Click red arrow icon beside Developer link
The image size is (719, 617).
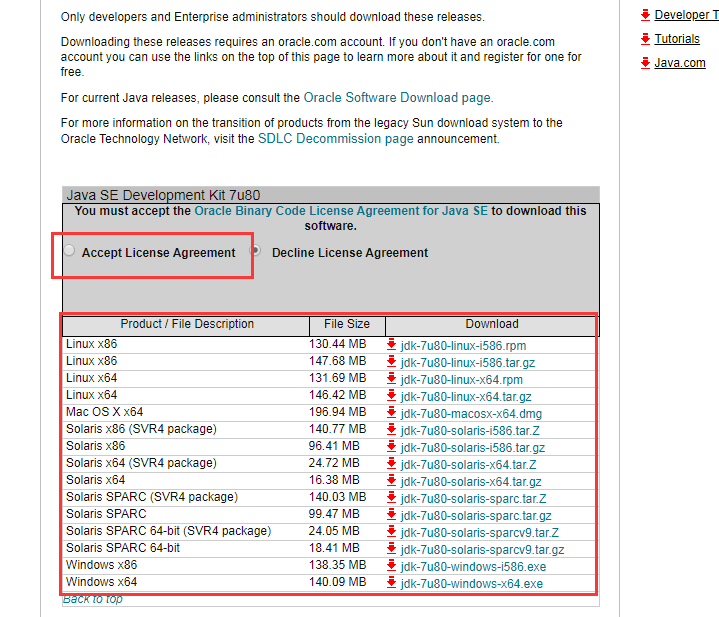(645, 14)
